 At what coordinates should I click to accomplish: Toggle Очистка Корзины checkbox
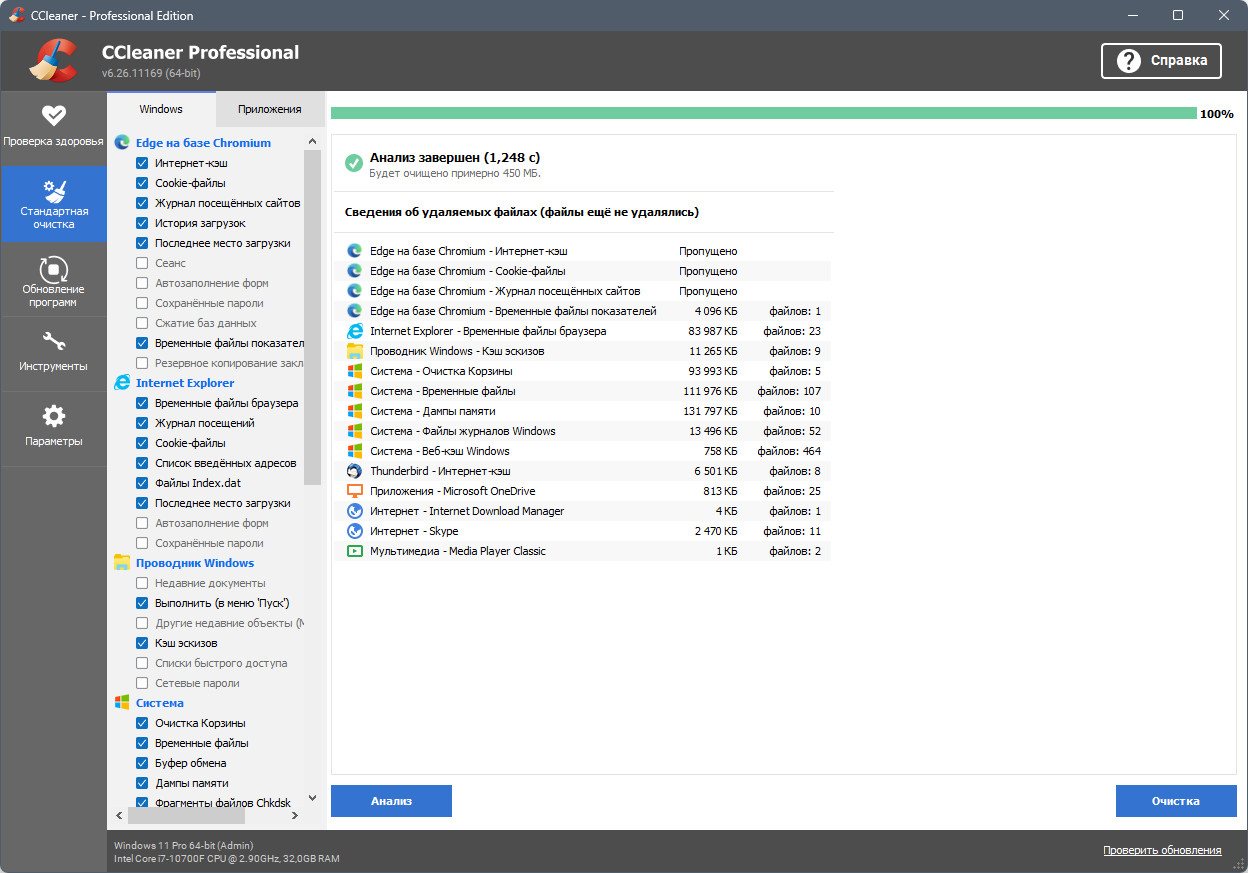pyautogui.click(x=142, y=723)
